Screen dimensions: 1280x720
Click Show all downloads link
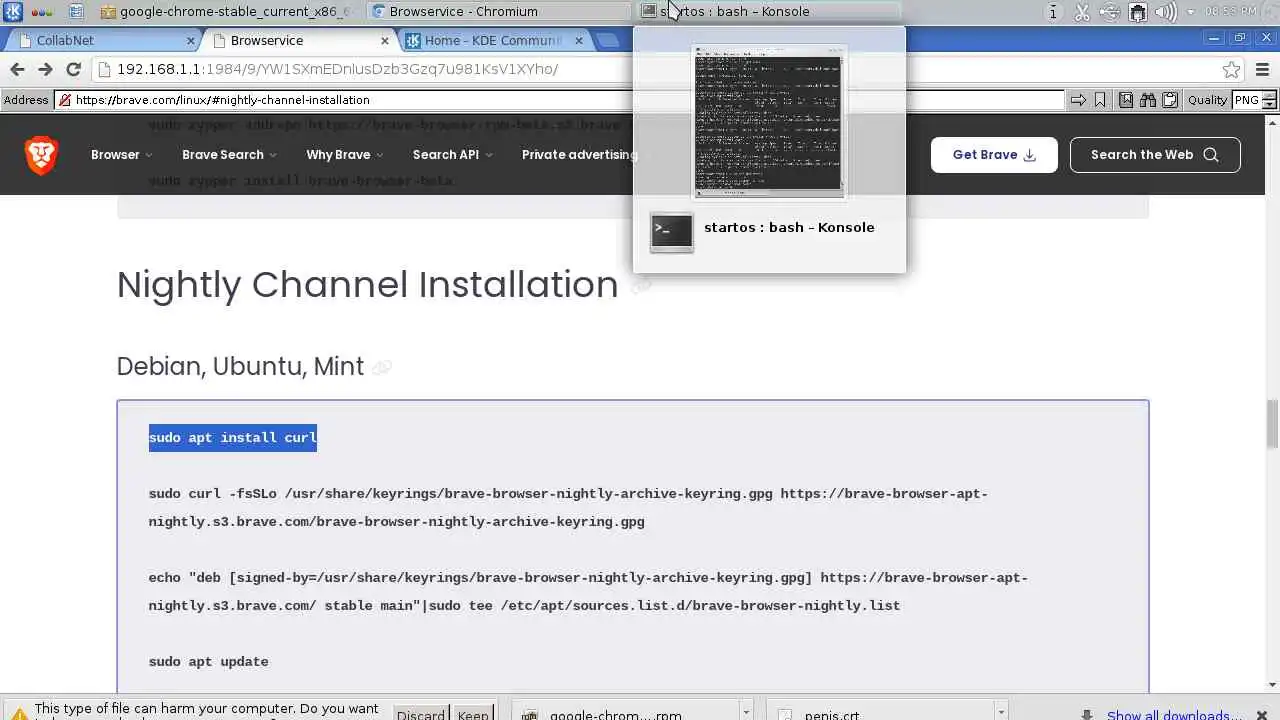click(1172, 714)
